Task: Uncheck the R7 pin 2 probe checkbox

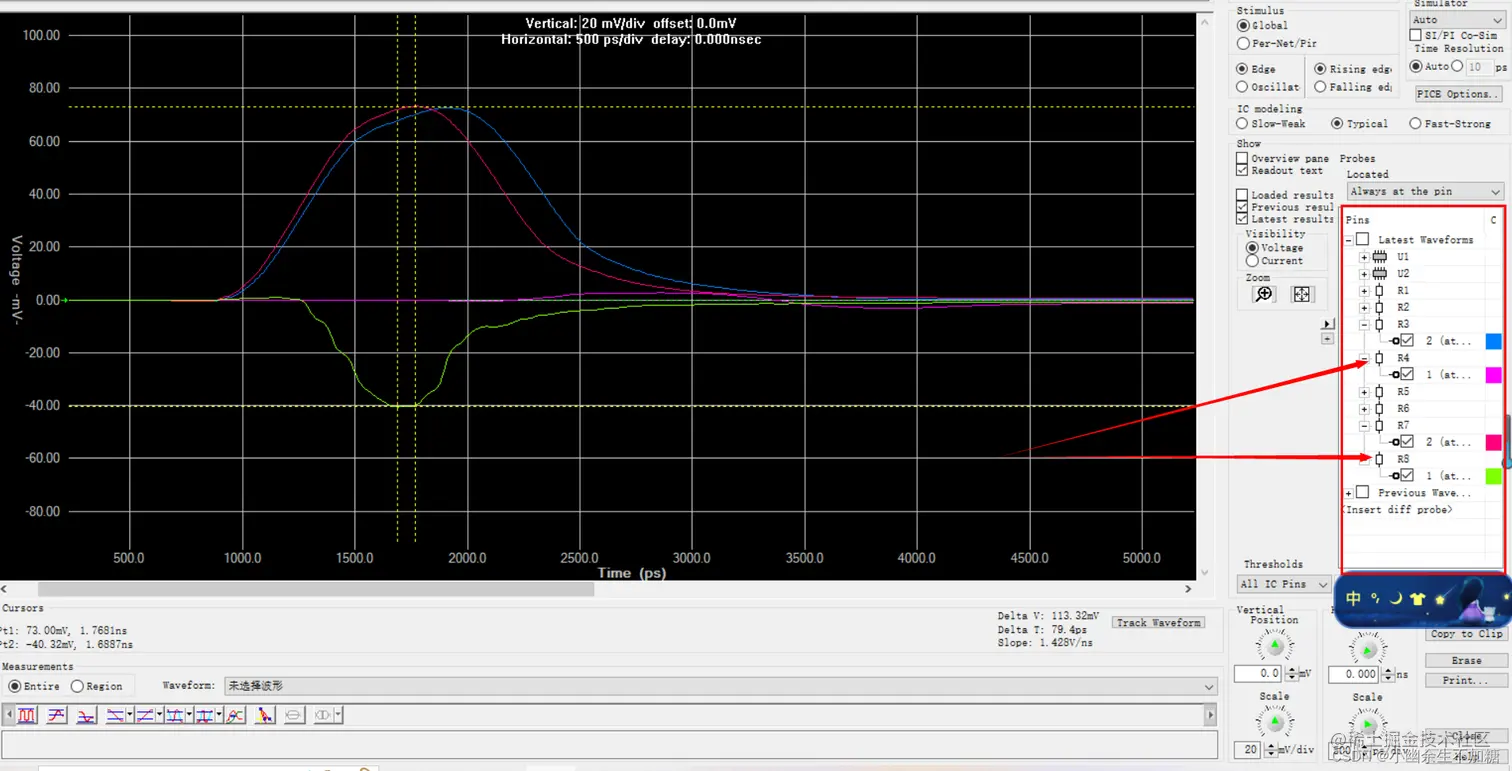Action: coord(1407,442)
